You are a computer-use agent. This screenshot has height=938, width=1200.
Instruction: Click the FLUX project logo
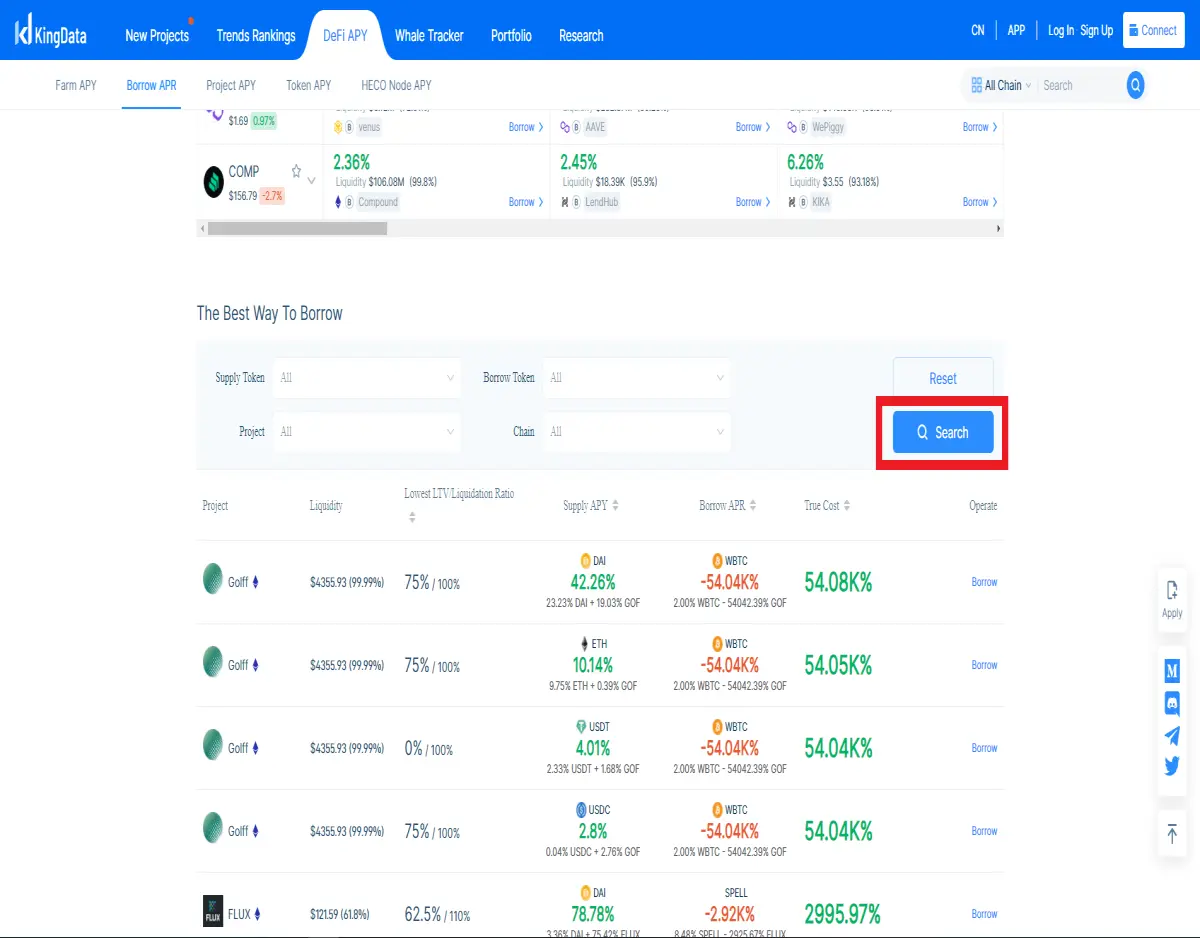213,912
